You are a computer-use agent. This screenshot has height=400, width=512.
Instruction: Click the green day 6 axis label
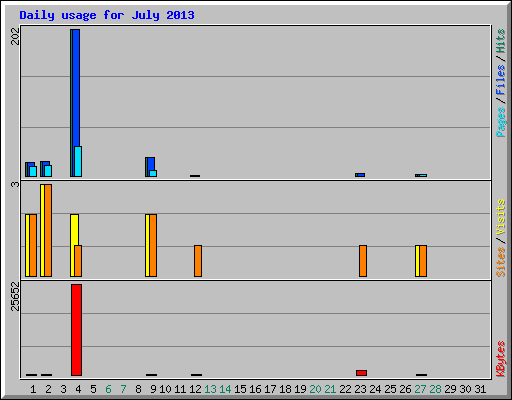pos(108,389)
